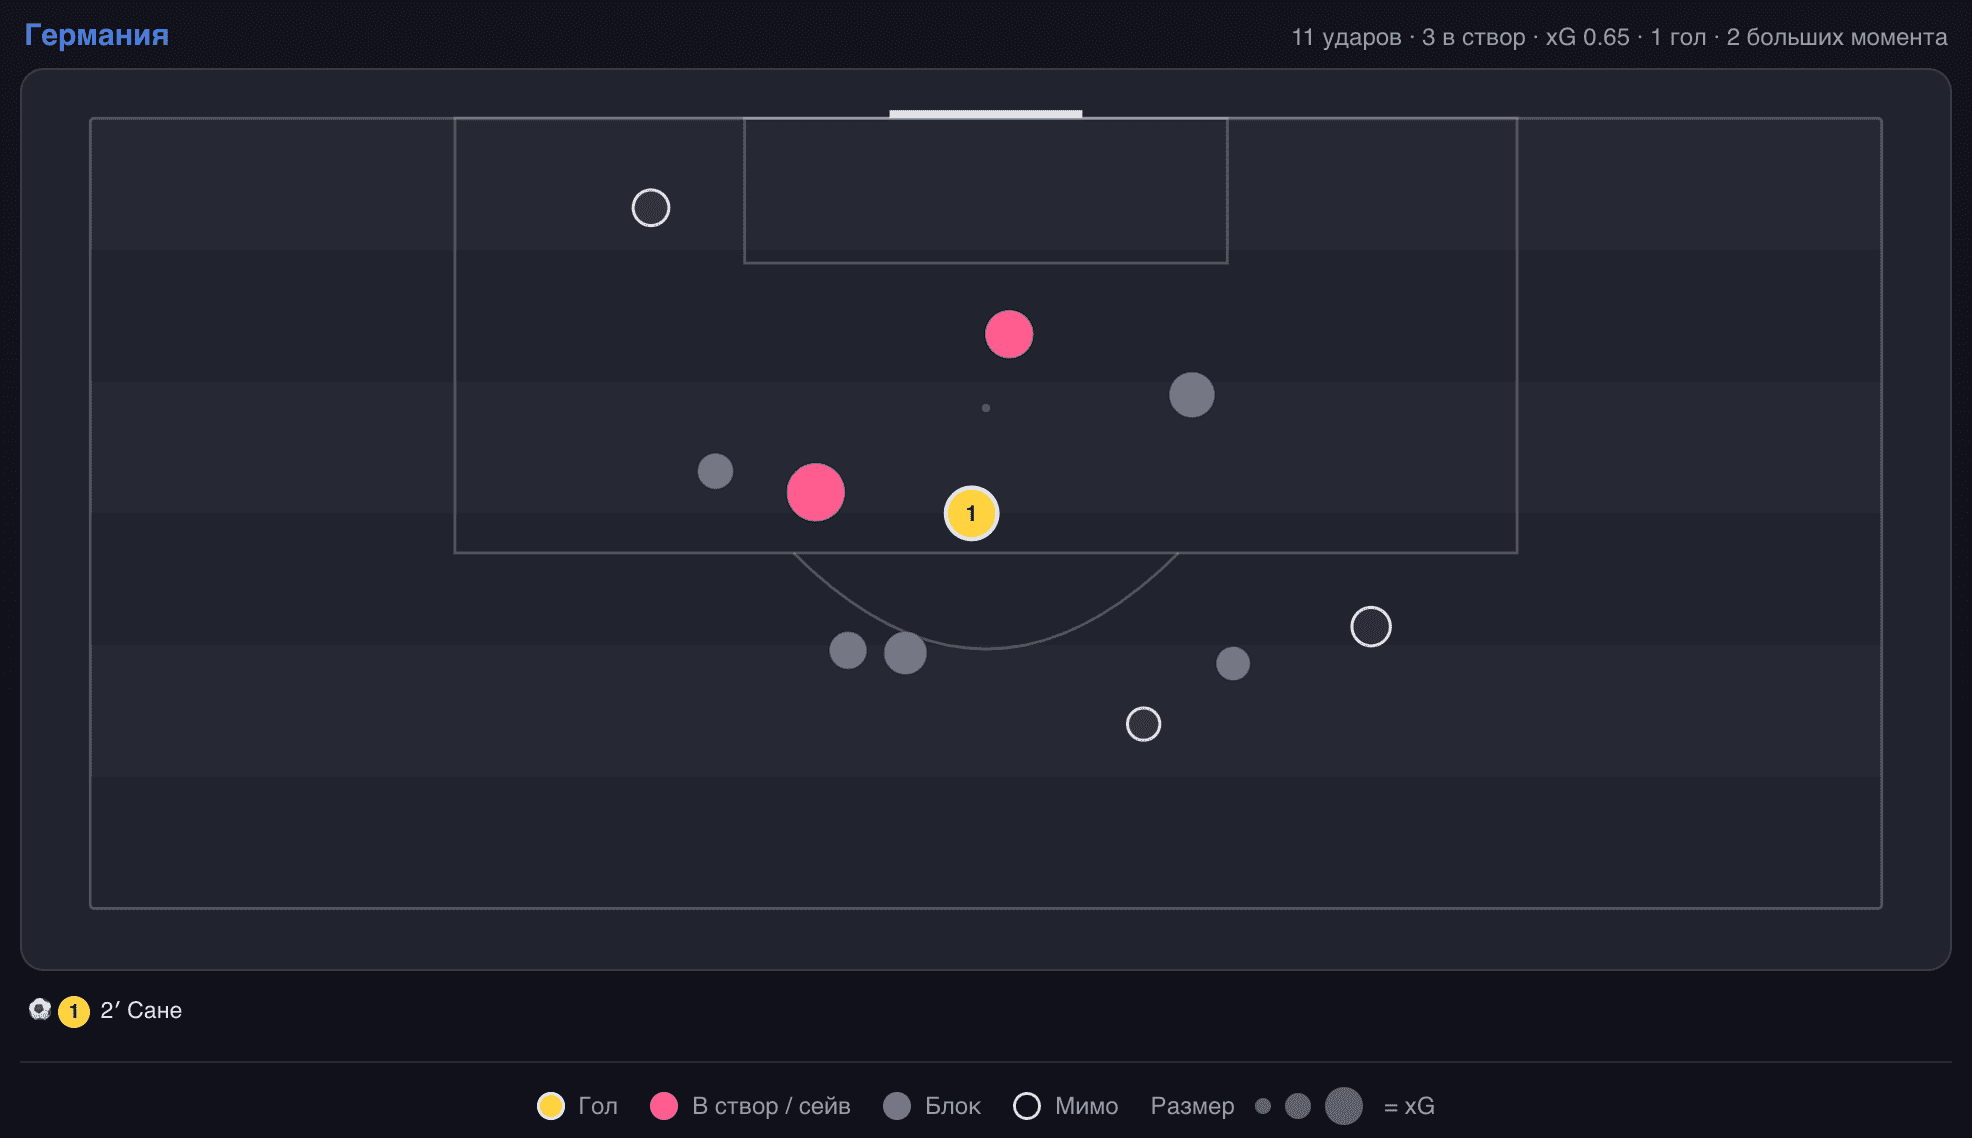
Task: Click the grey blocked shot right of penalty spot
Action: click(1192, 395)
